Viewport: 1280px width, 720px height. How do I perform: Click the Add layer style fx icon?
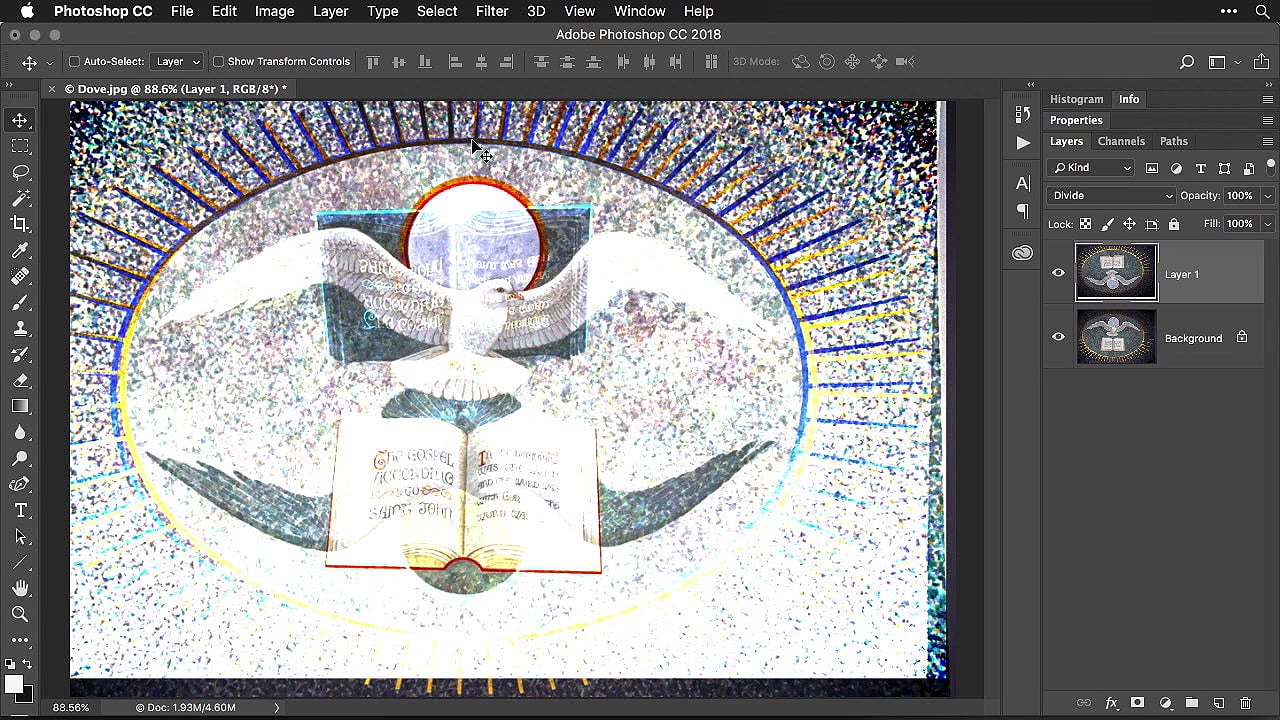(x=1111, y=703)
